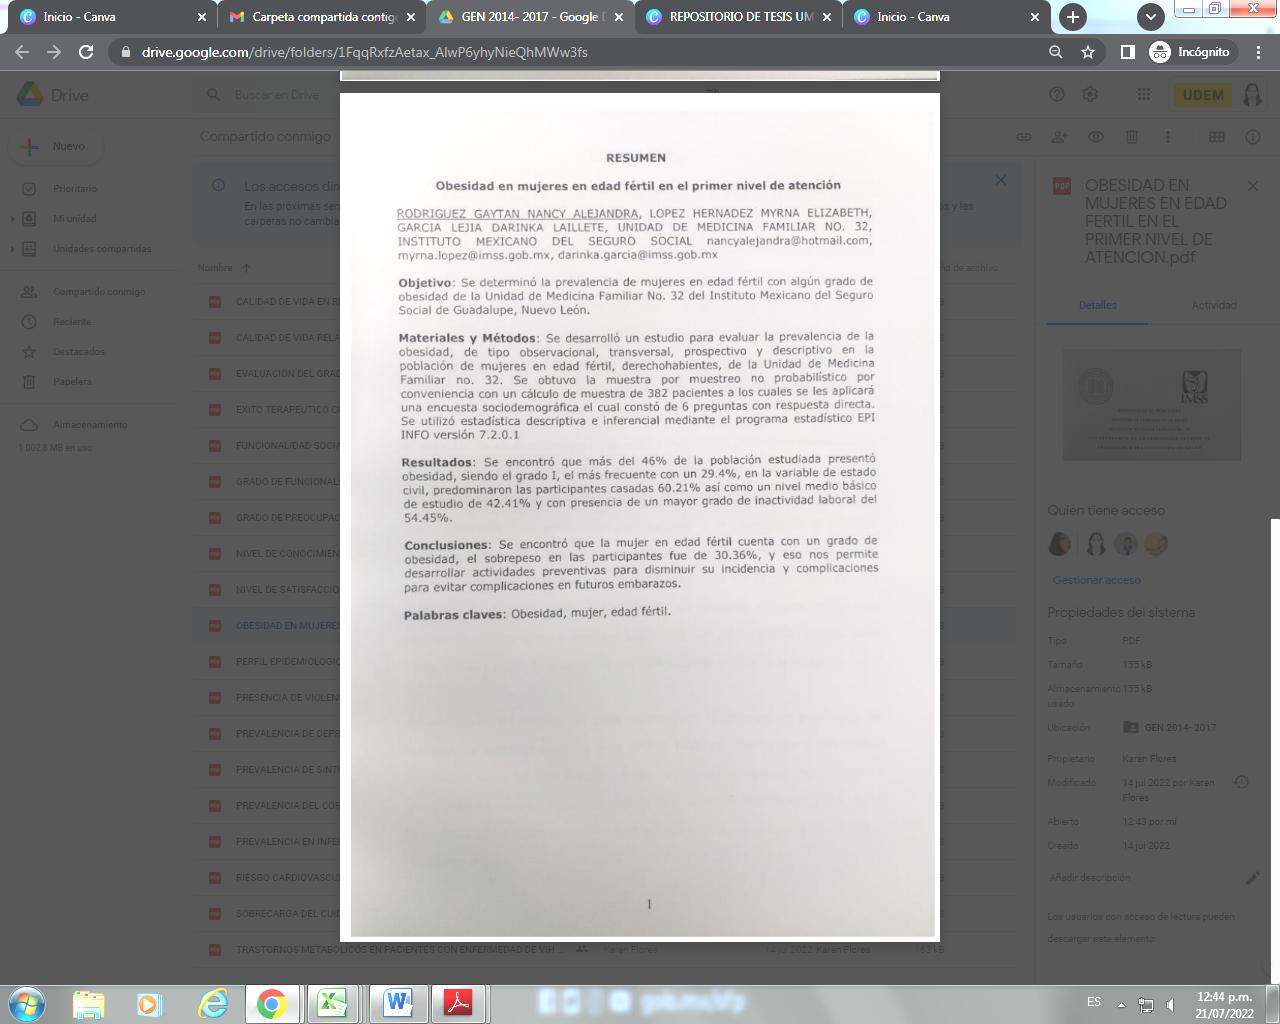Select Prioritario in sidebar
1280x1024 pixels.
74,189
